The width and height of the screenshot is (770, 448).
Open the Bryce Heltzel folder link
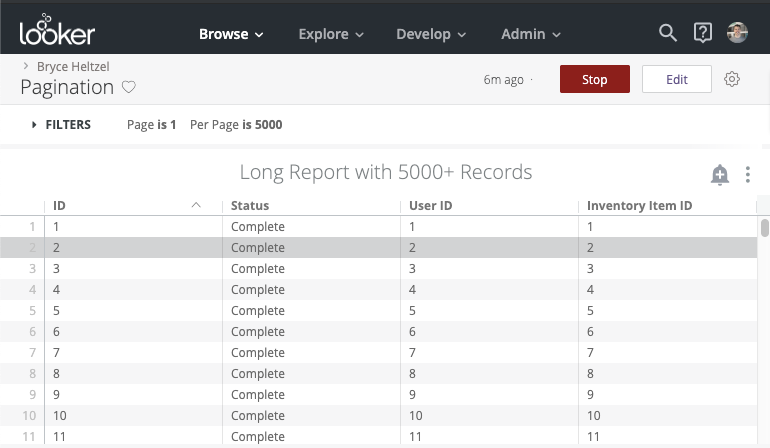click(x=73, y=66)
